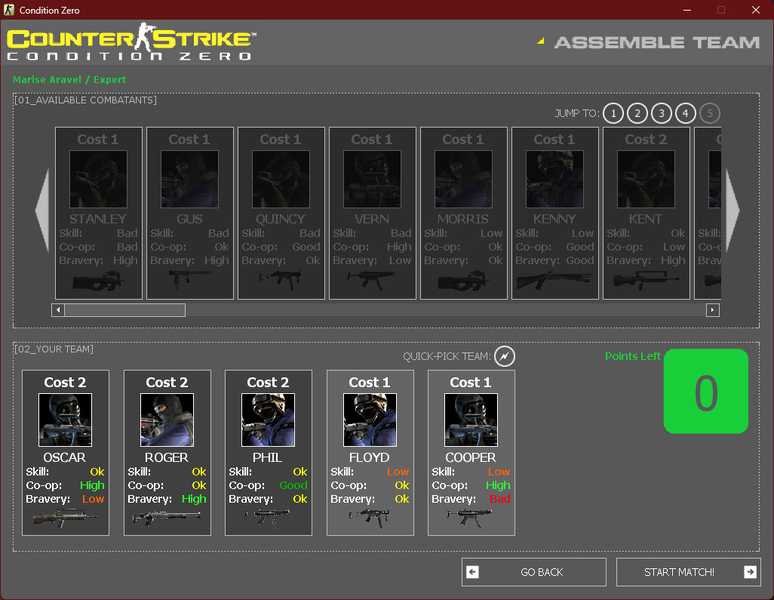774x600 pixels.
Task: Click the OSCAR name label
Action: (x=65, y=457)
